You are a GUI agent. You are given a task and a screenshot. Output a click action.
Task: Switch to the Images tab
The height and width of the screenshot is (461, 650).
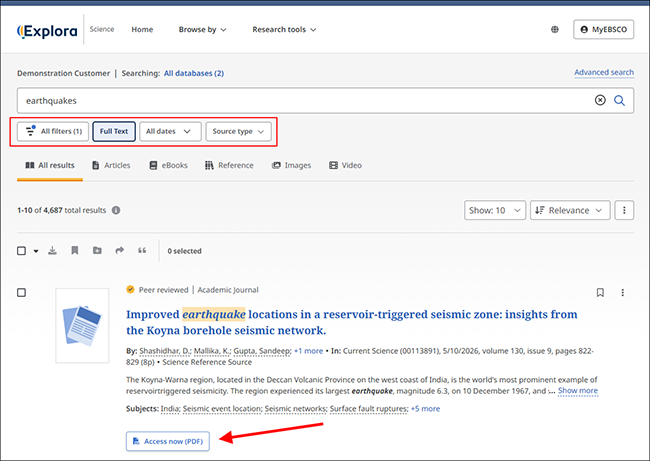click(291, 165)
